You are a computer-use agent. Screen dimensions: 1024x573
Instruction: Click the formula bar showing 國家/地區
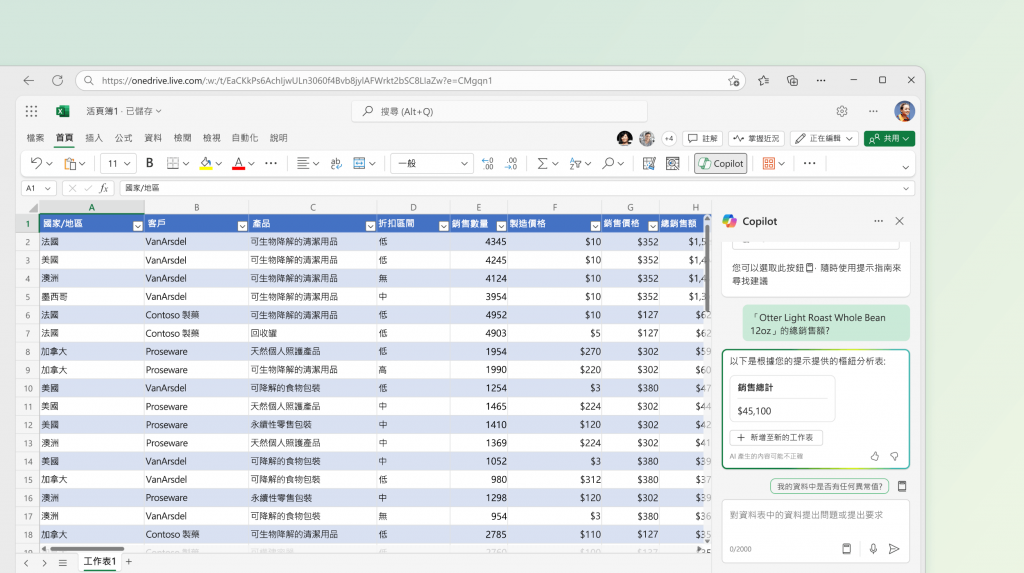516,188
